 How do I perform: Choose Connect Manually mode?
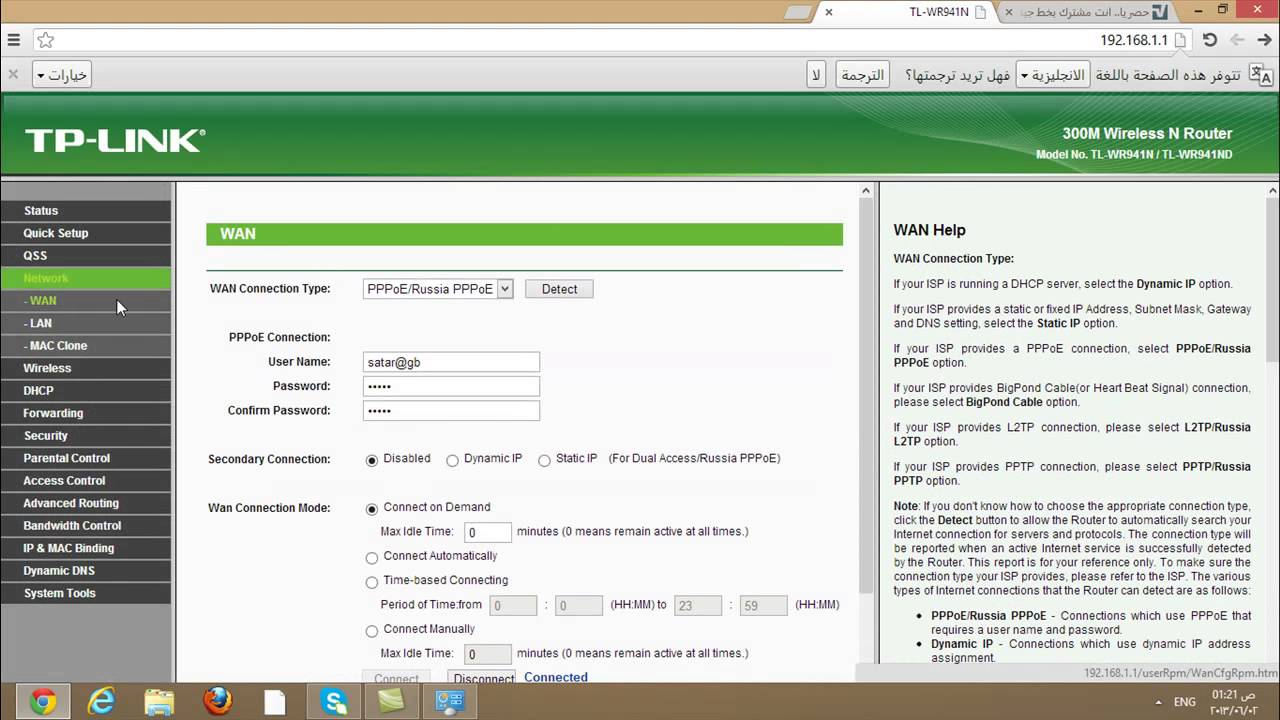pos(372,631)
